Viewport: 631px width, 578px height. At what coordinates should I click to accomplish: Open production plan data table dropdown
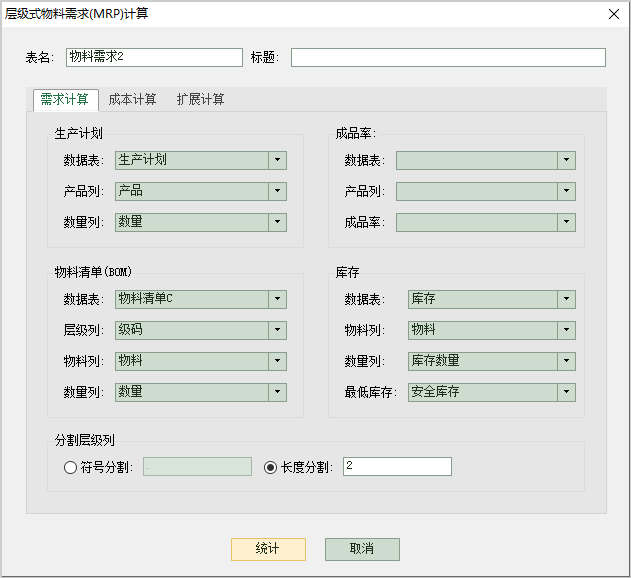click(x=277, y=160)
